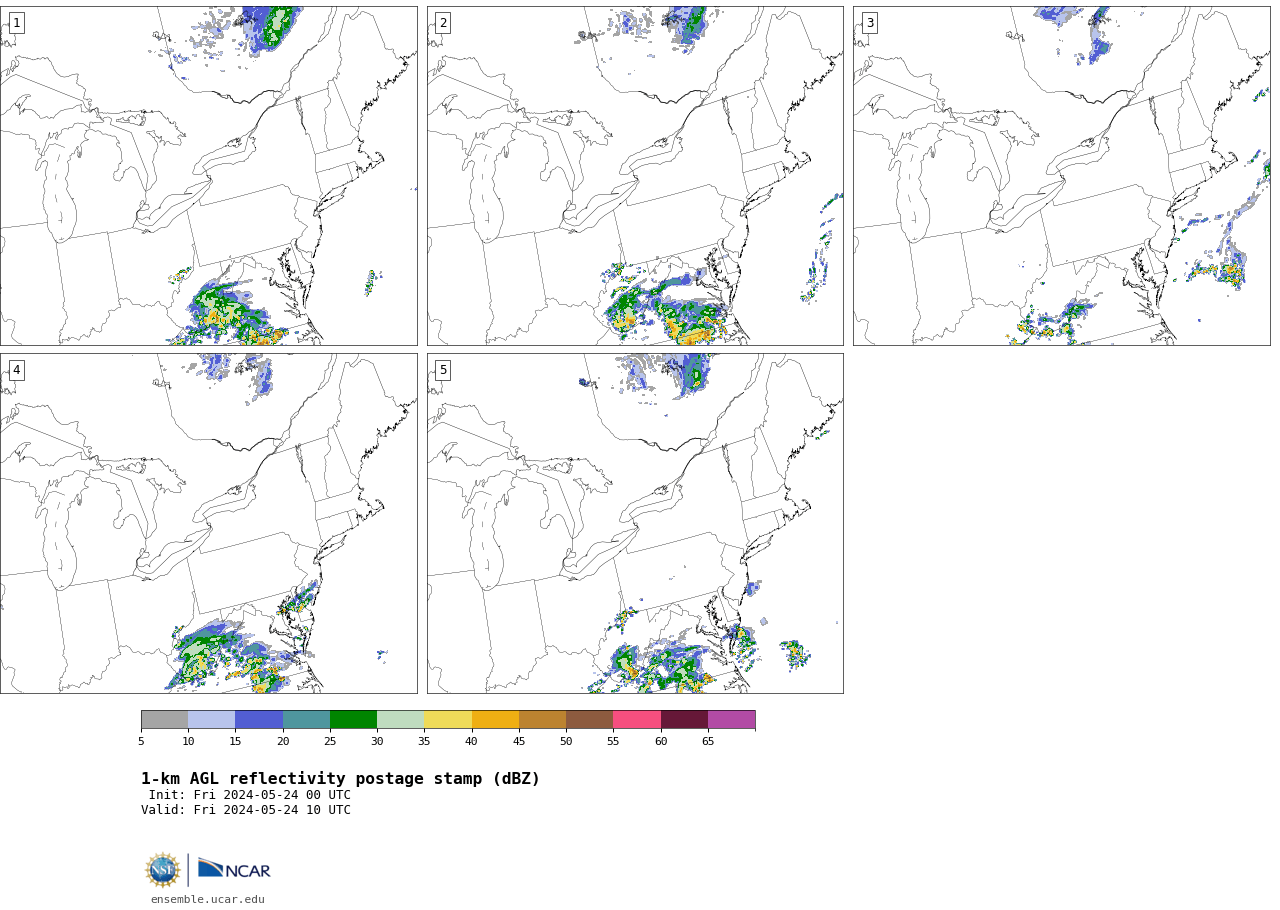Open ensemble member 5 reflectivity map
The width and height of the screenshot is (1280, 910).
tap(635, 523)
